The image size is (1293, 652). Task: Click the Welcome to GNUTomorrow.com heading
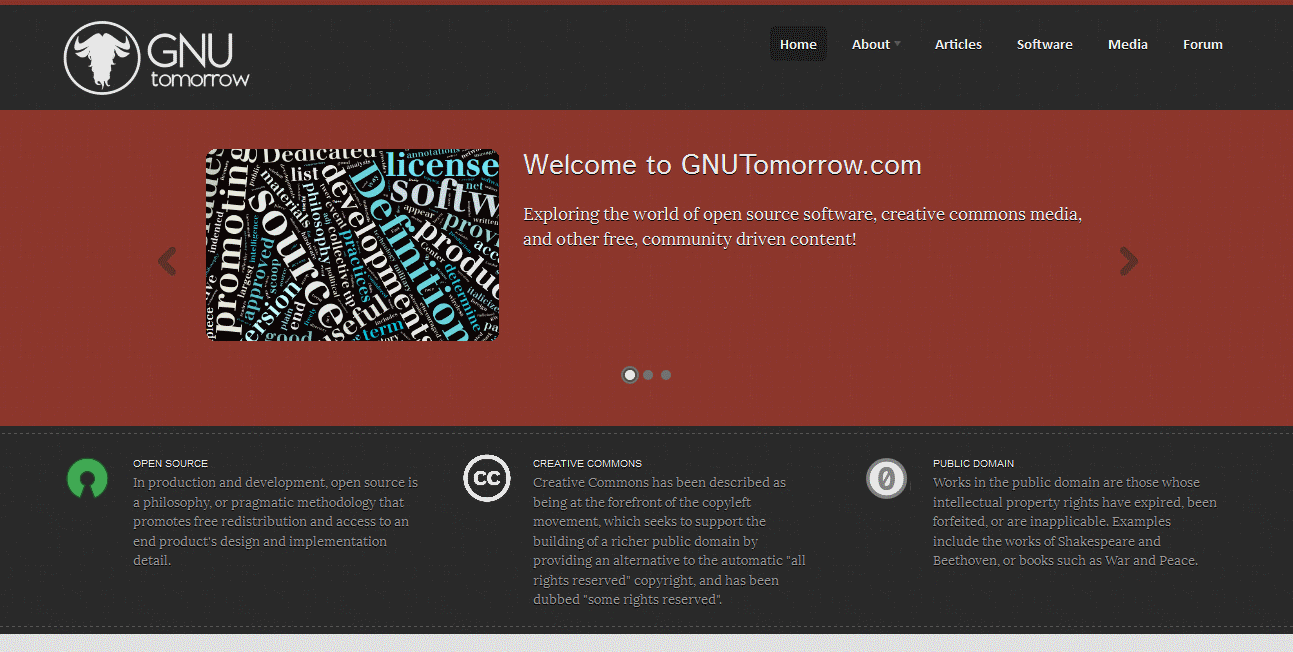point(722,165)
